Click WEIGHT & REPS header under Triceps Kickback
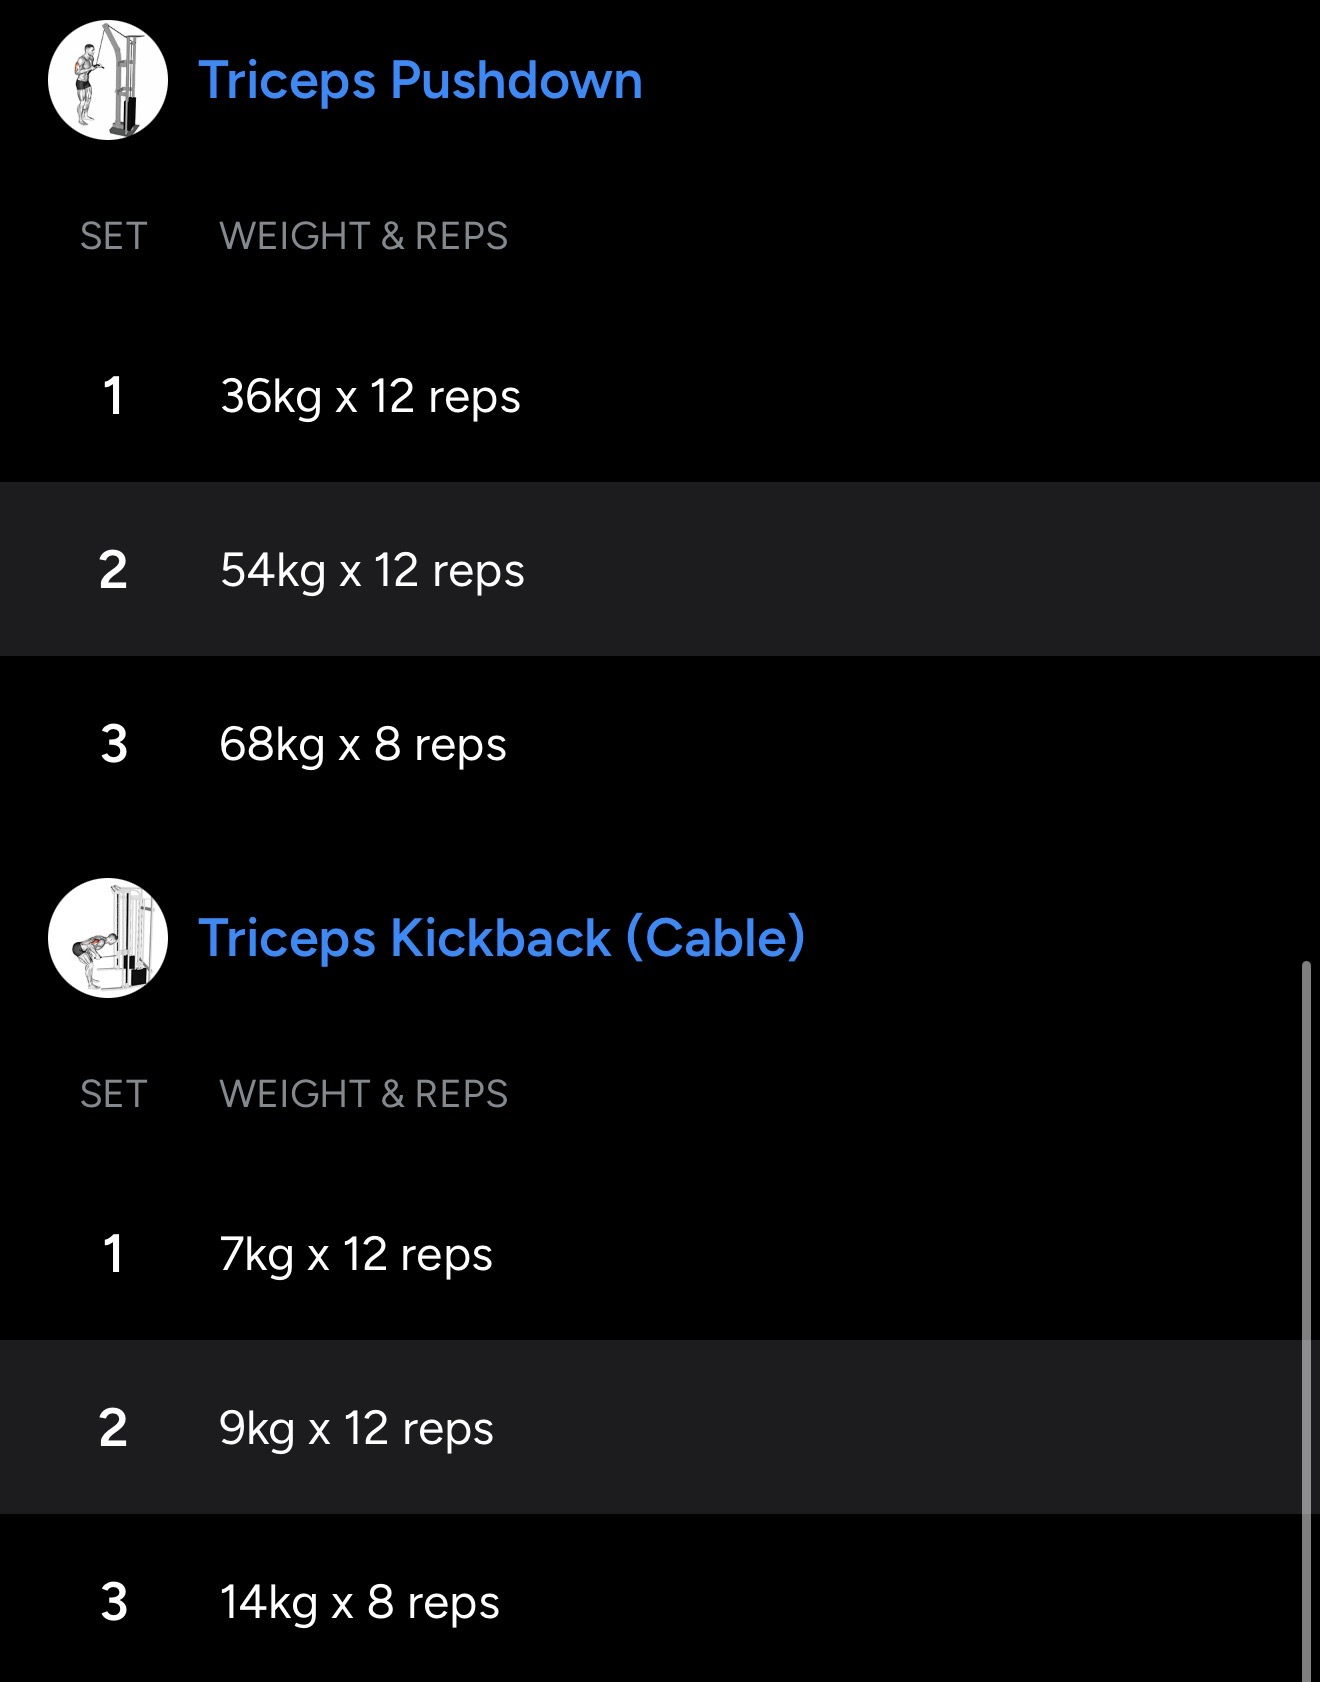Viewport: 1320px width, 1682px height. [363, 1094]
